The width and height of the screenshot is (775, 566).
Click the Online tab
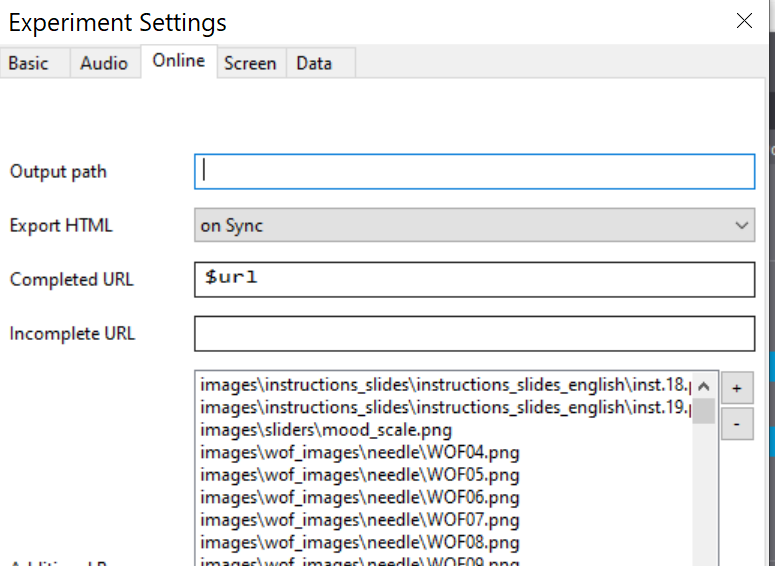click(x=179, y=61)
